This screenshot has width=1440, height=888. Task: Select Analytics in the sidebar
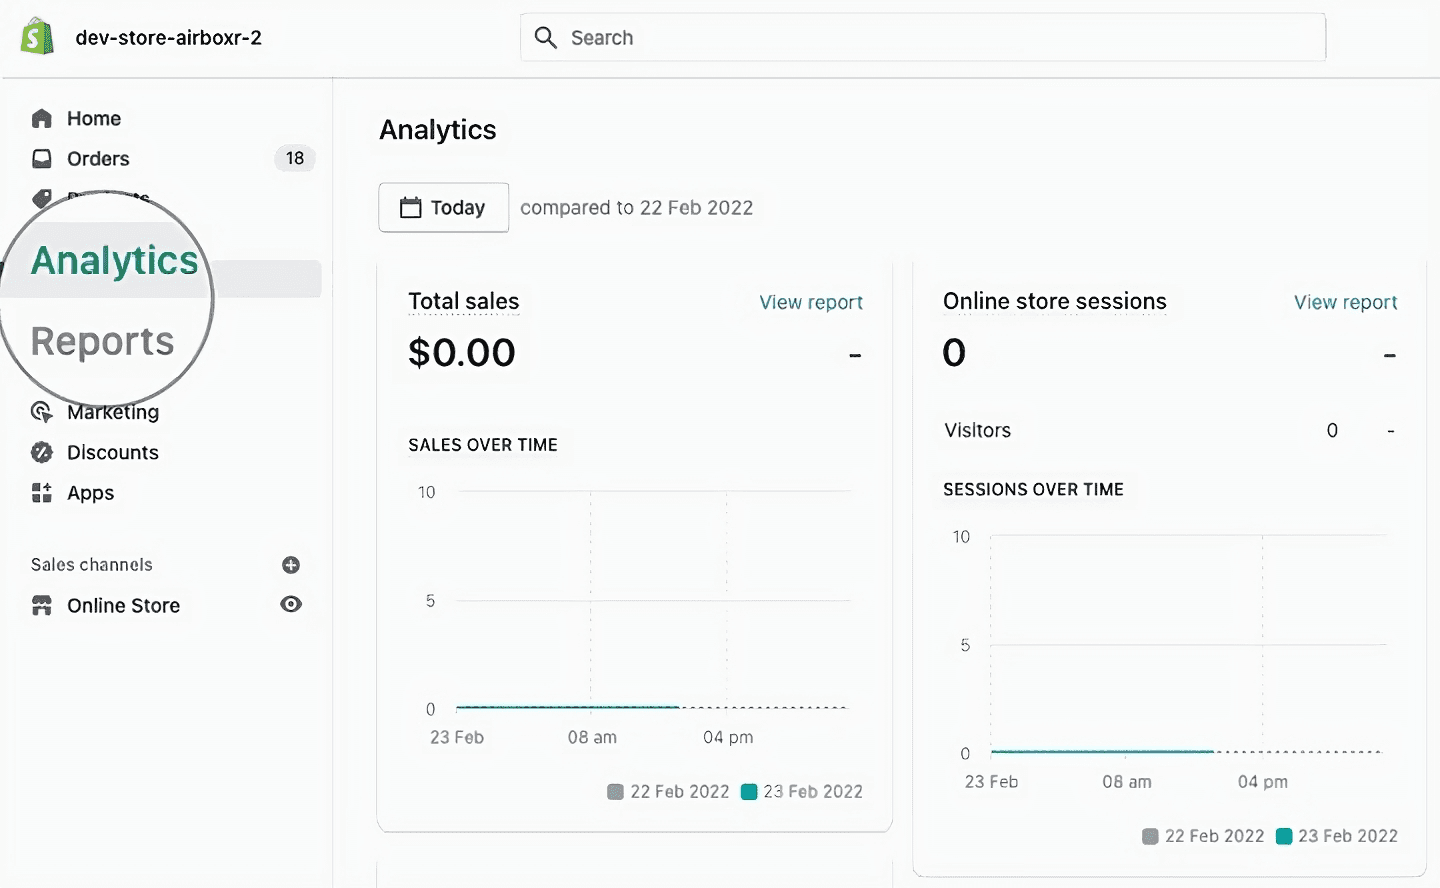click(115, 261)
